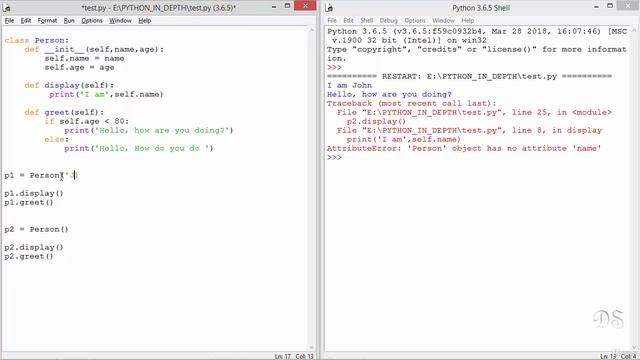Click the print('I am',self.name) line in editor

click(x=106, y=94)
